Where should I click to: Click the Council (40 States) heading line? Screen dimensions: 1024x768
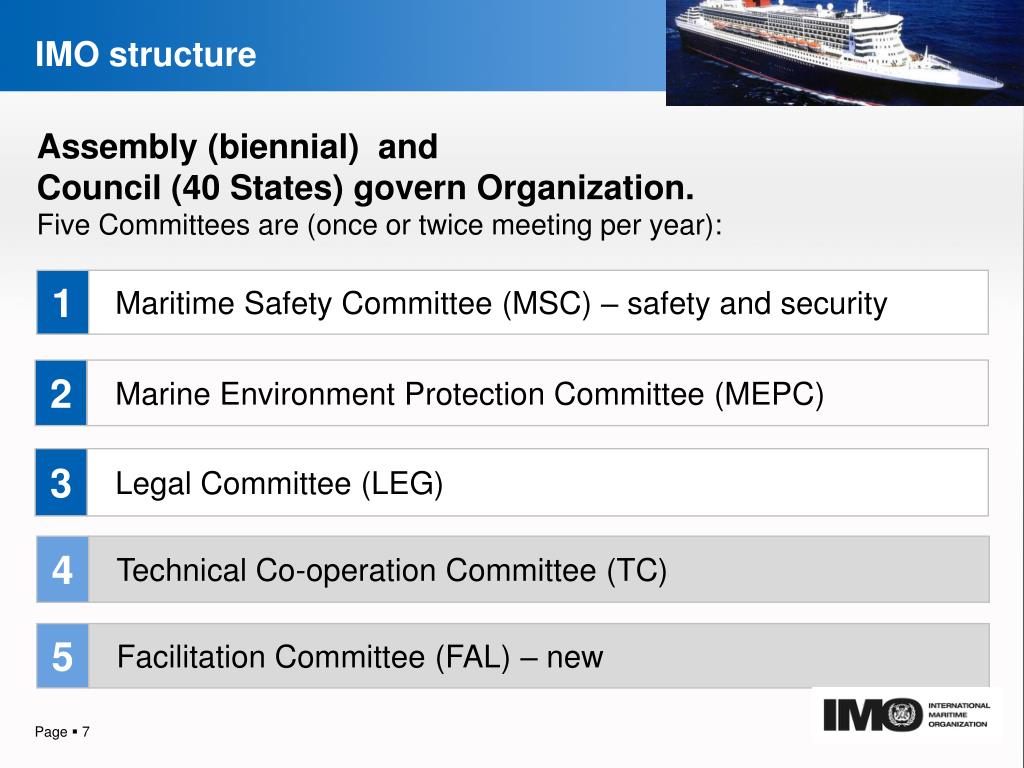coord(366,188)
